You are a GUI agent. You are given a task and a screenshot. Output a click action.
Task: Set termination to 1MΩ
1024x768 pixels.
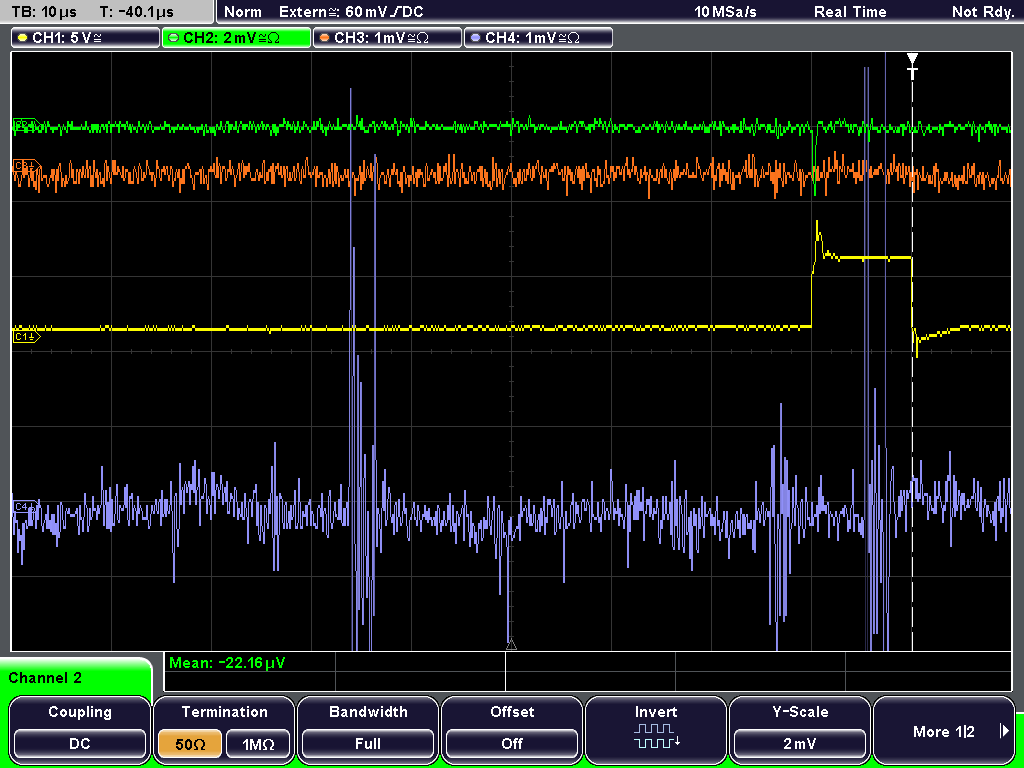click(x=258, y=744)
